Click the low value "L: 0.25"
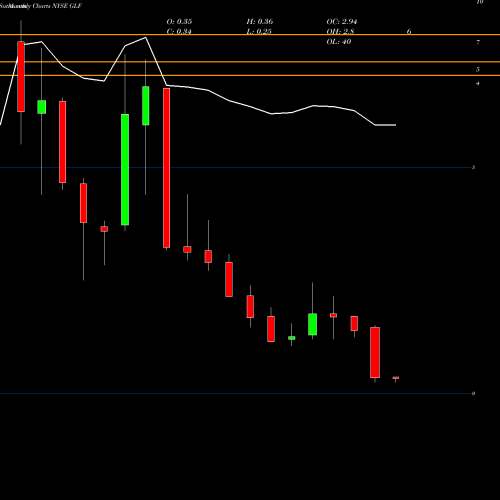The width and height of the screenshot is (500, 500). (x=259, y=32)
